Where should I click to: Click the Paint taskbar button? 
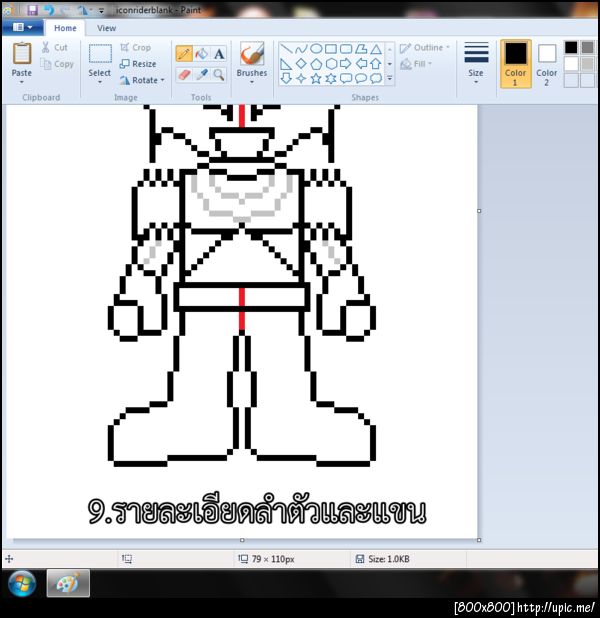click(x=68, y=583)
